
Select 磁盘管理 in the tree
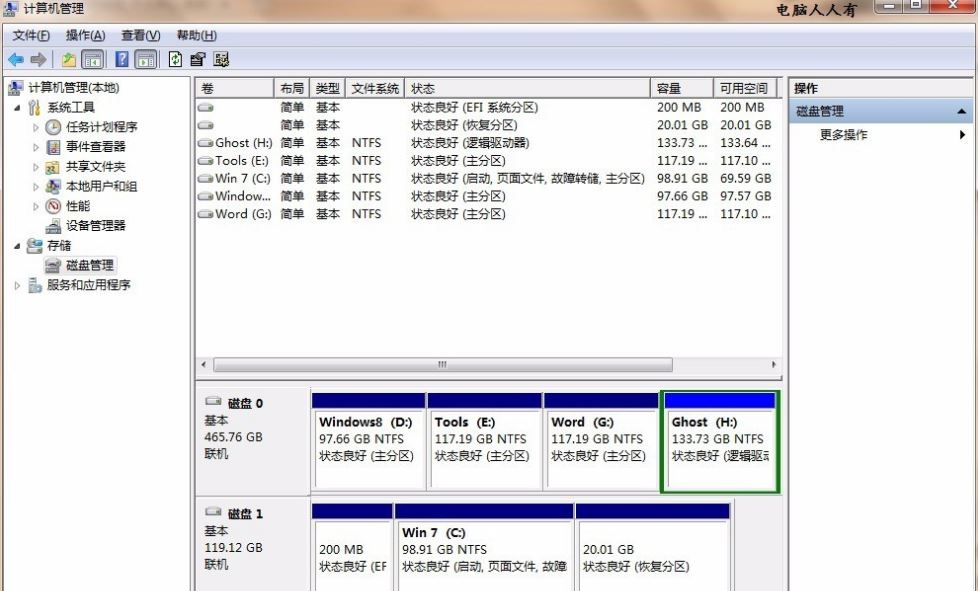click(x=90, y=266)
